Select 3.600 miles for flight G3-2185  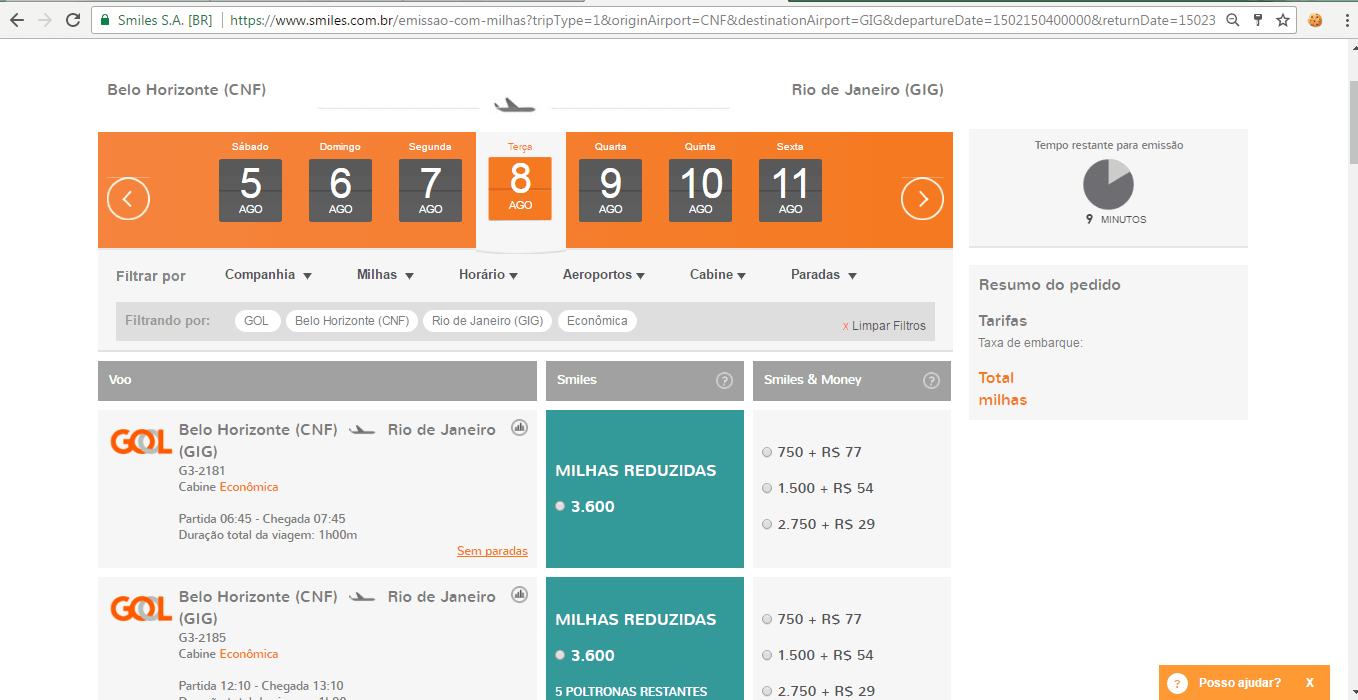click(560, 655)
